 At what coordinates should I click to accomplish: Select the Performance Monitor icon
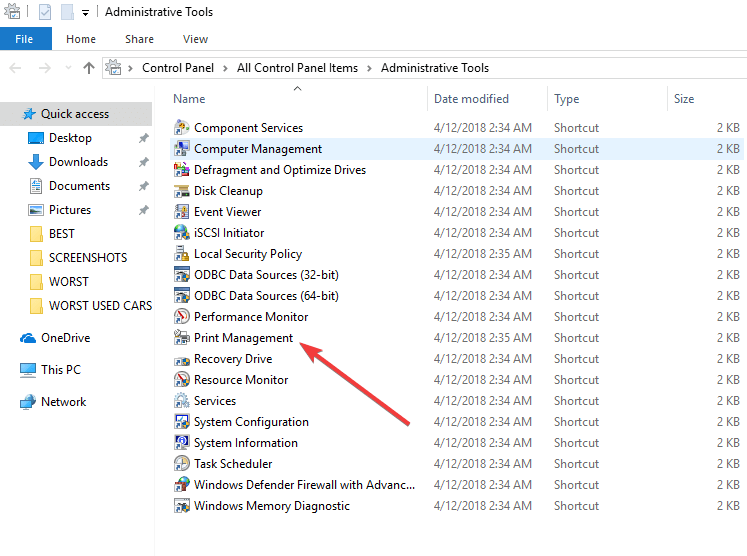coord(182,316)
